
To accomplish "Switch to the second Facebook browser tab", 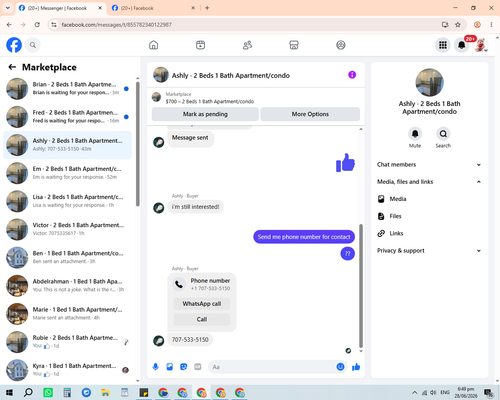I will [x=153, y=8].
